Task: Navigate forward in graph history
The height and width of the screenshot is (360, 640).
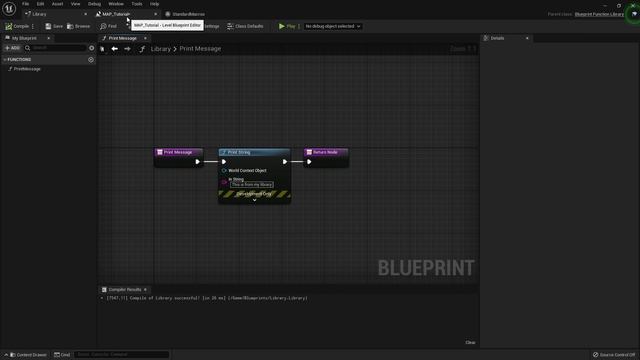Action: (x=127, y=49)
